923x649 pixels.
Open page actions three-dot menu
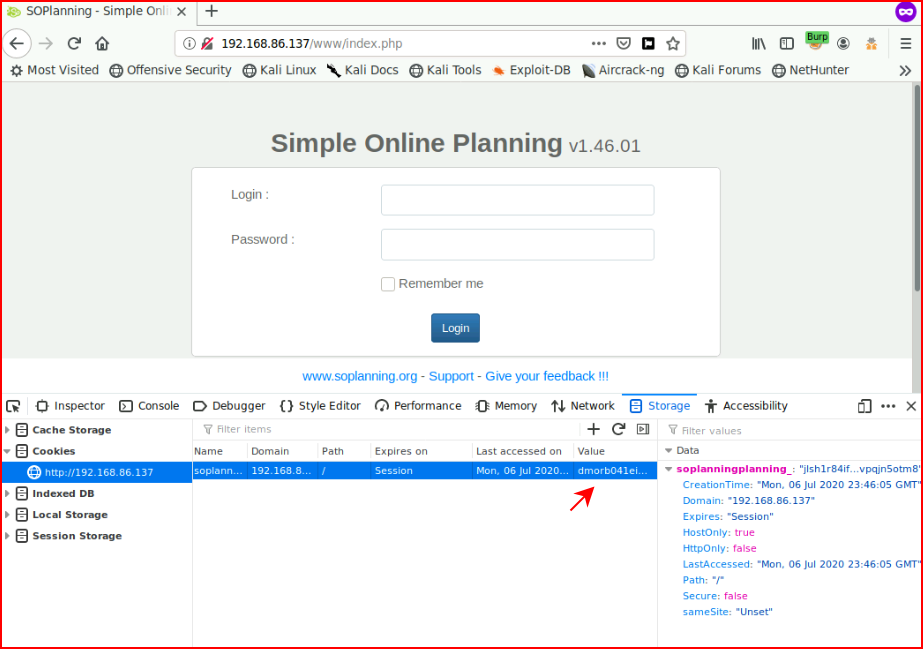(x=599, y=44)
